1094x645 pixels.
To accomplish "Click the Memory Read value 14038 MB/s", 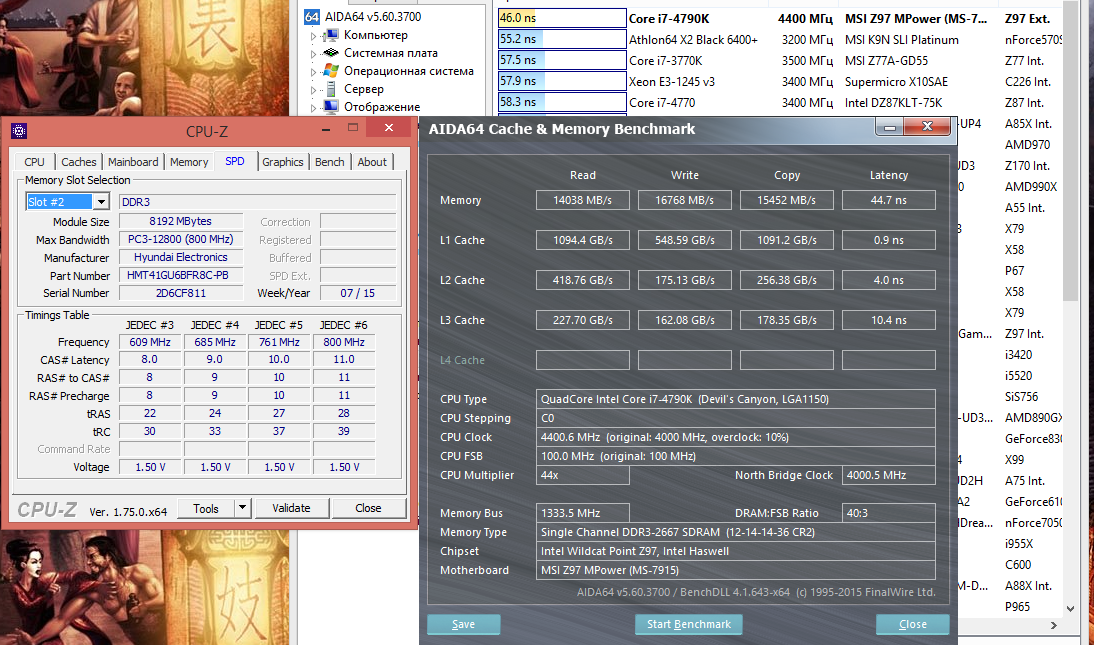I will [583, 200].
